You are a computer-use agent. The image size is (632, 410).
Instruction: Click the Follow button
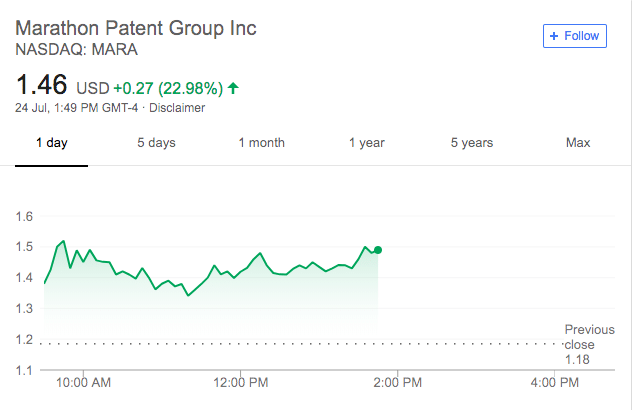click(x=574, y=36)
